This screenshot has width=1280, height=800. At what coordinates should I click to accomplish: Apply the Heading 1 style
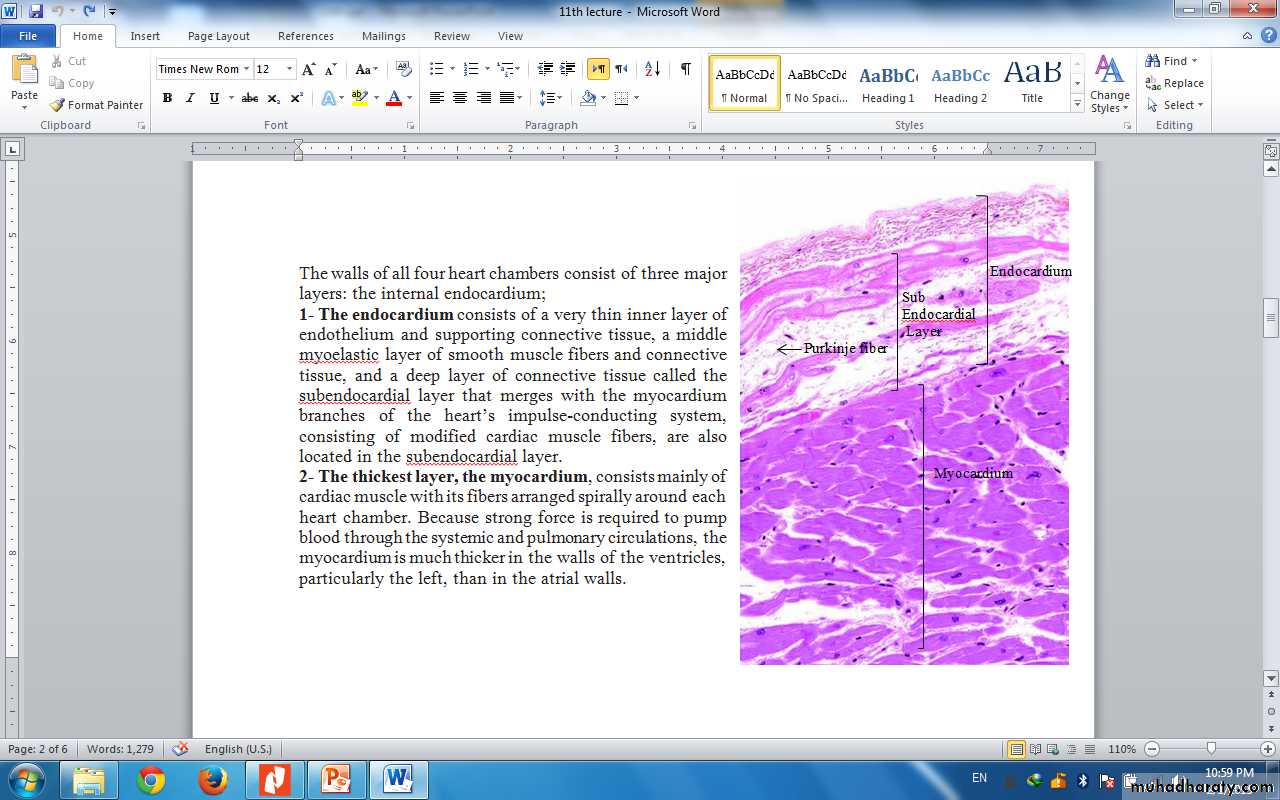[x=888, y=83]
